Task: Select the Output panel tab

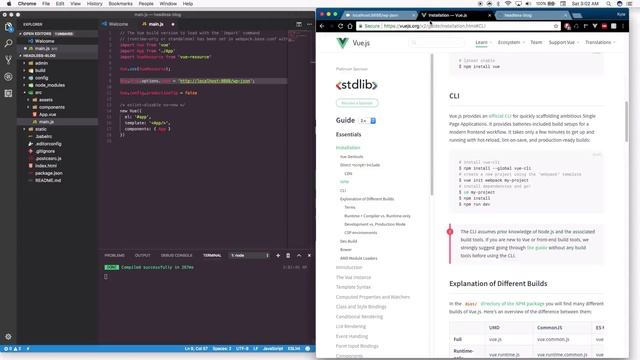Action: pos(142,256)
